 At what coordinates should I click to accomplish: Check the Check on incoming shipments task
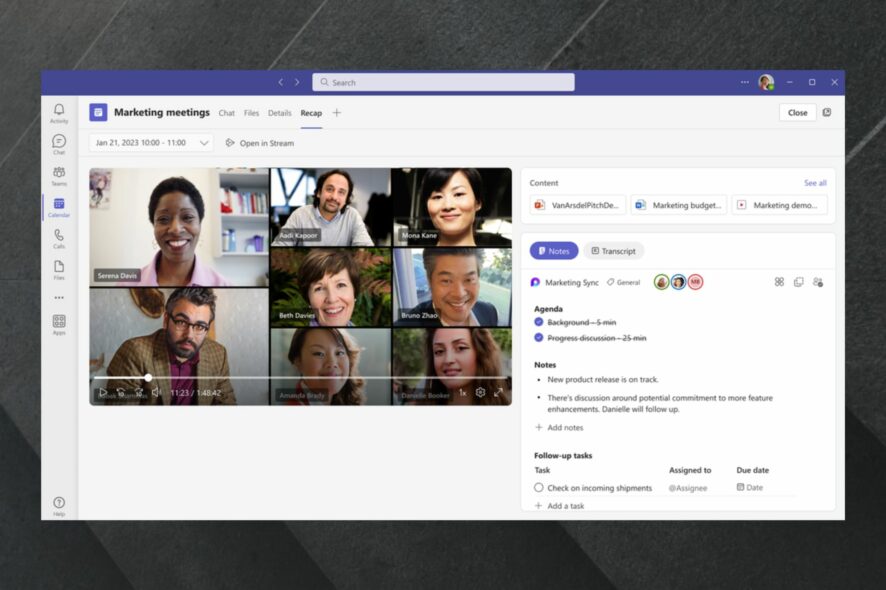pos(538,487)
